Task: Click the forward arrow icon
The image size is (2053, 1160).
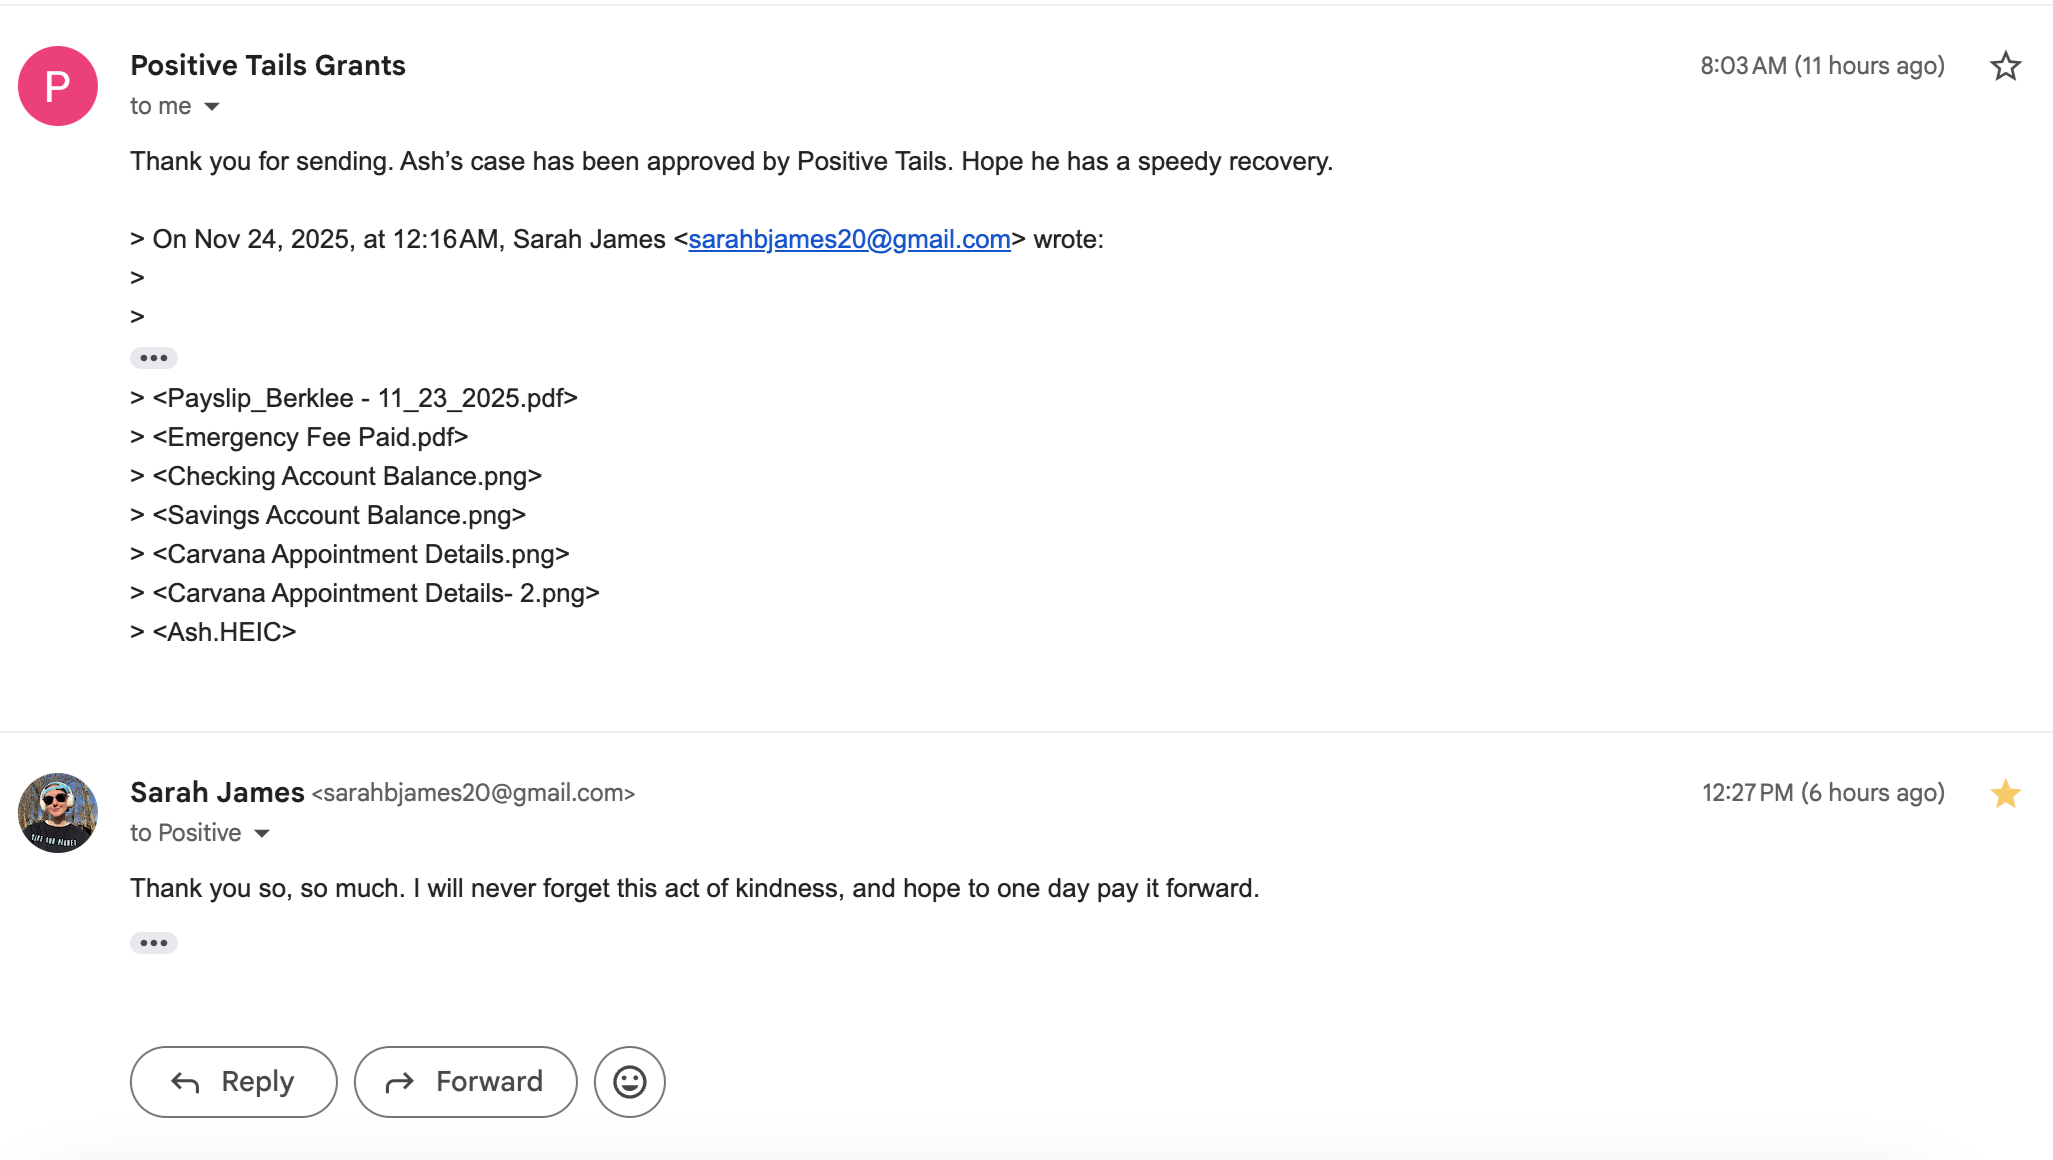Action: 400,1082
